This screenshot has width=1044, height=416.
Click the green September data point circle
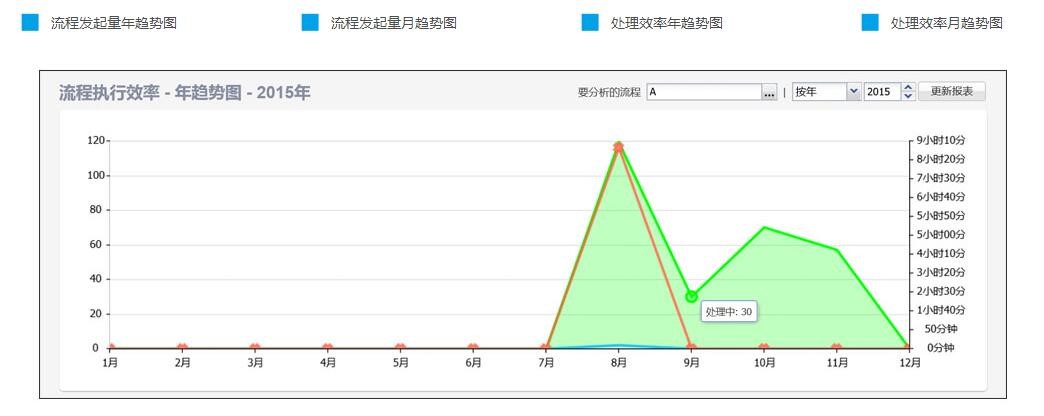point(691,296)
